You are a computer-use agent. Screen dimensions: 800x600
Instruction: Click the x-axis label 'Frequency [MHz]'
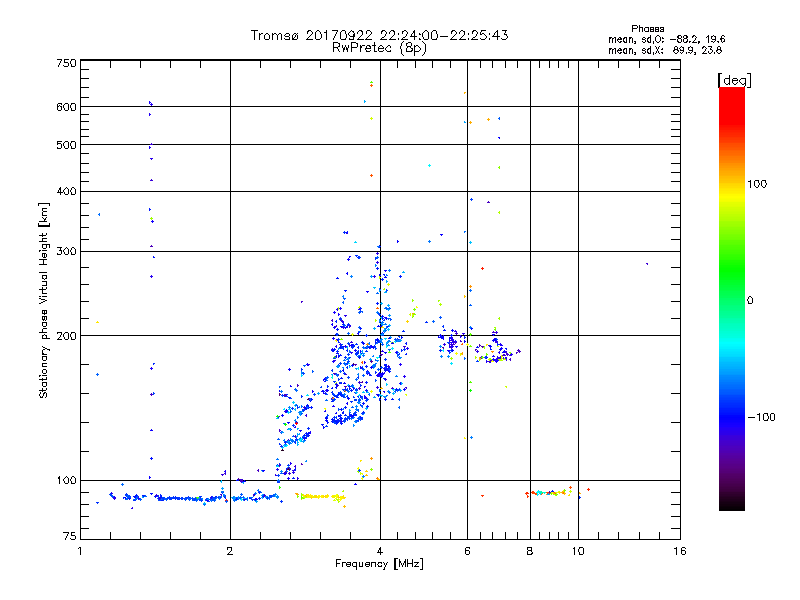pyautogui.click(x=379, y=564)
